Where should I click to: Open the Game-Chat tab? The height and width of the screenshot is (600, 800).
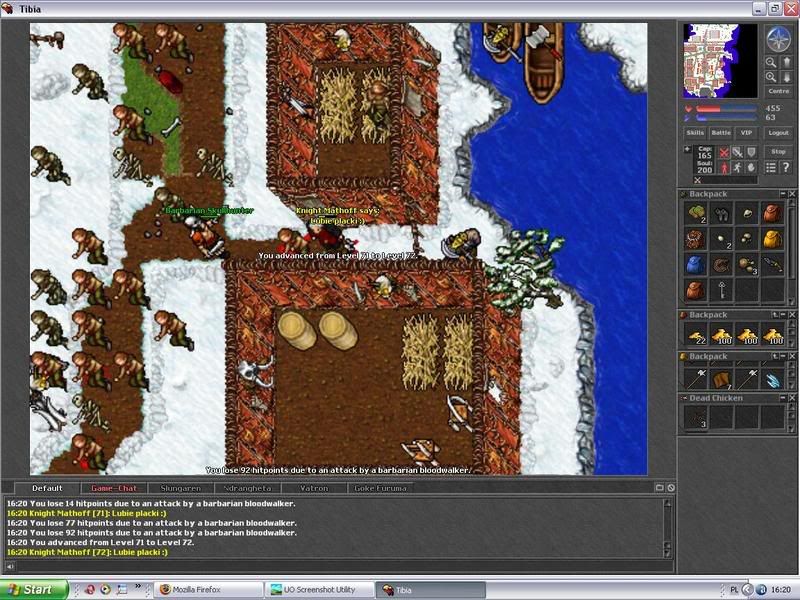114,488
